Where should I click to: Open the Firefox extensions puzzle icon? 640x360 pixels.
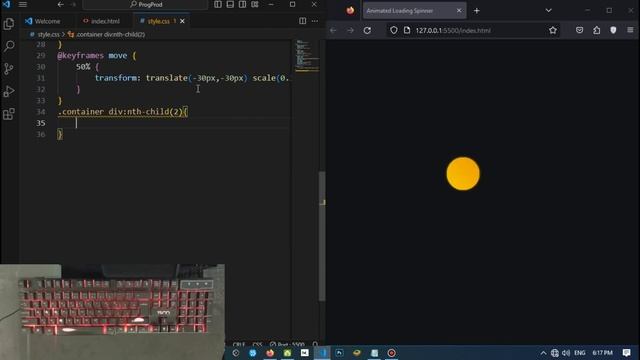(596, 30)
